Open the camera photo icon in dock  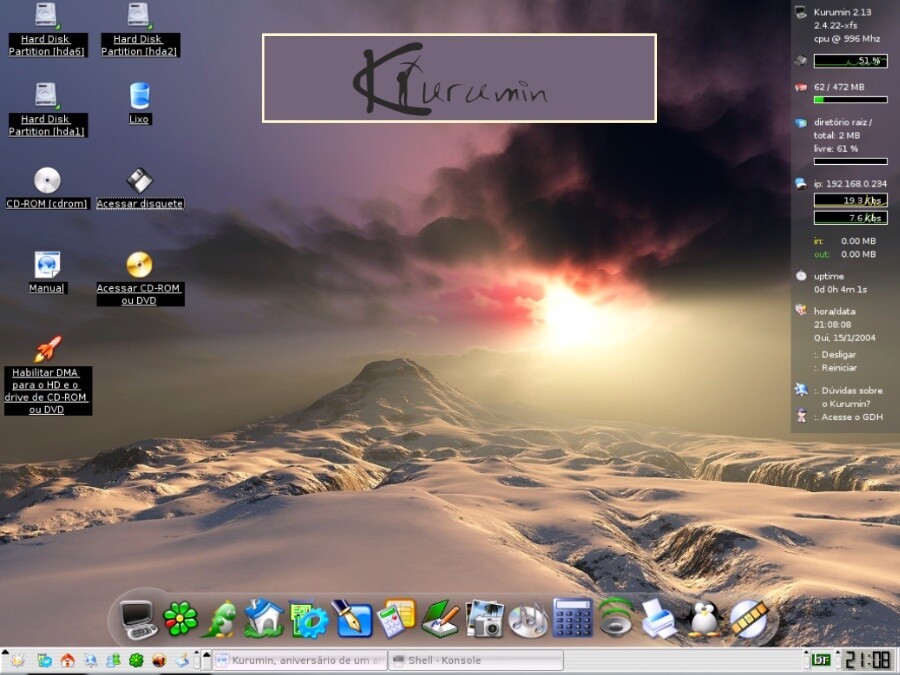click(484, 620)
